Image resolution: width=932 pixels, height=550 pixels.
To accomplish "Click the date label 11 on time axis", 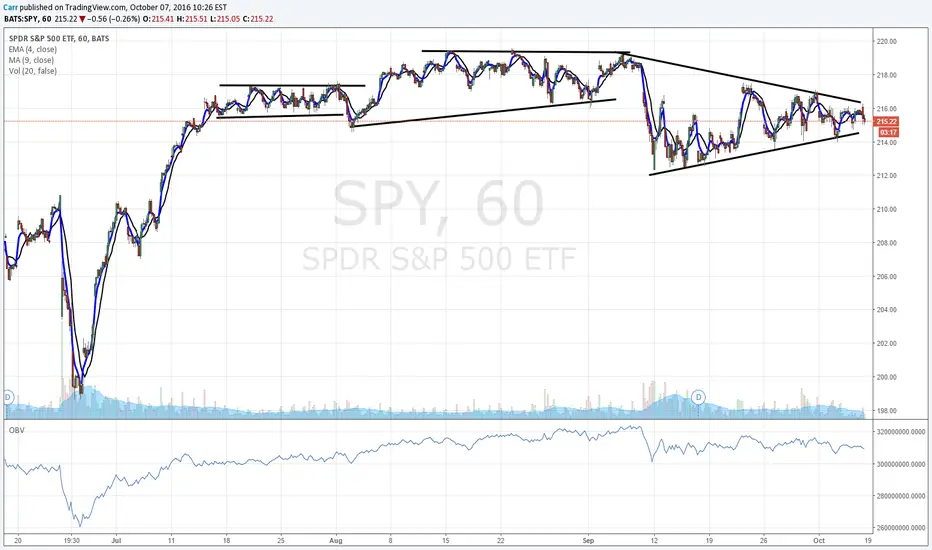I will pyautogui.click(x=171, y=541).
